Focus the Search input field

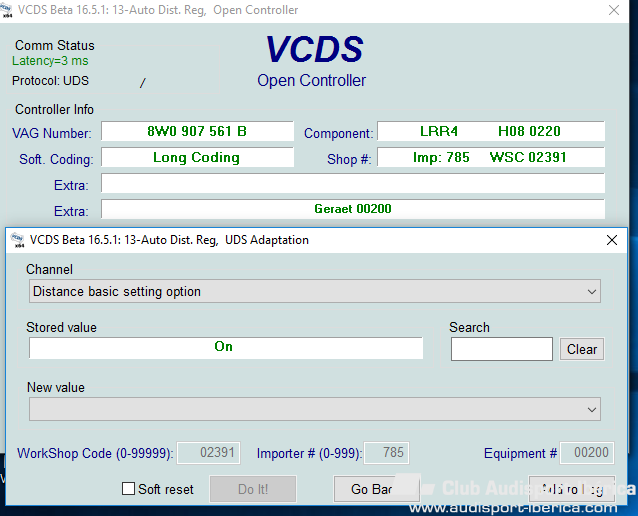coord(502,349)
